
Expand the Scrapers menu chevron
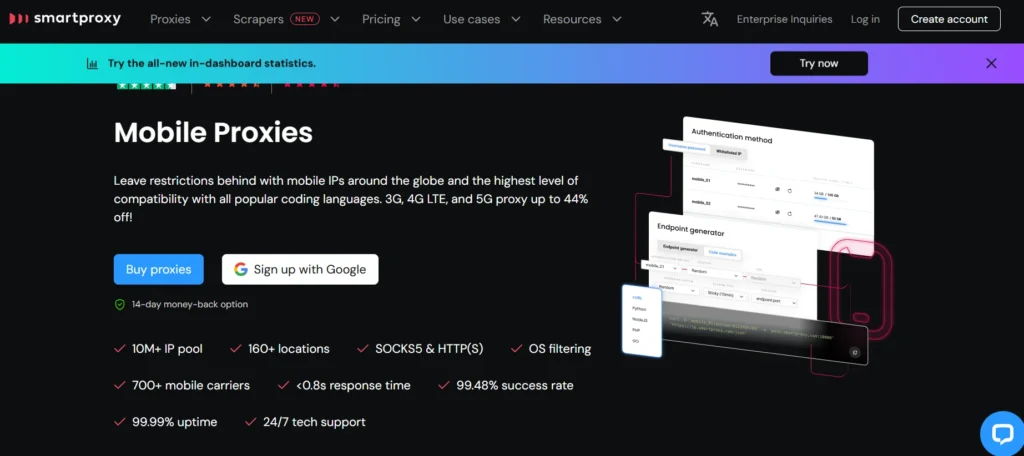click(x=335, y=20)
